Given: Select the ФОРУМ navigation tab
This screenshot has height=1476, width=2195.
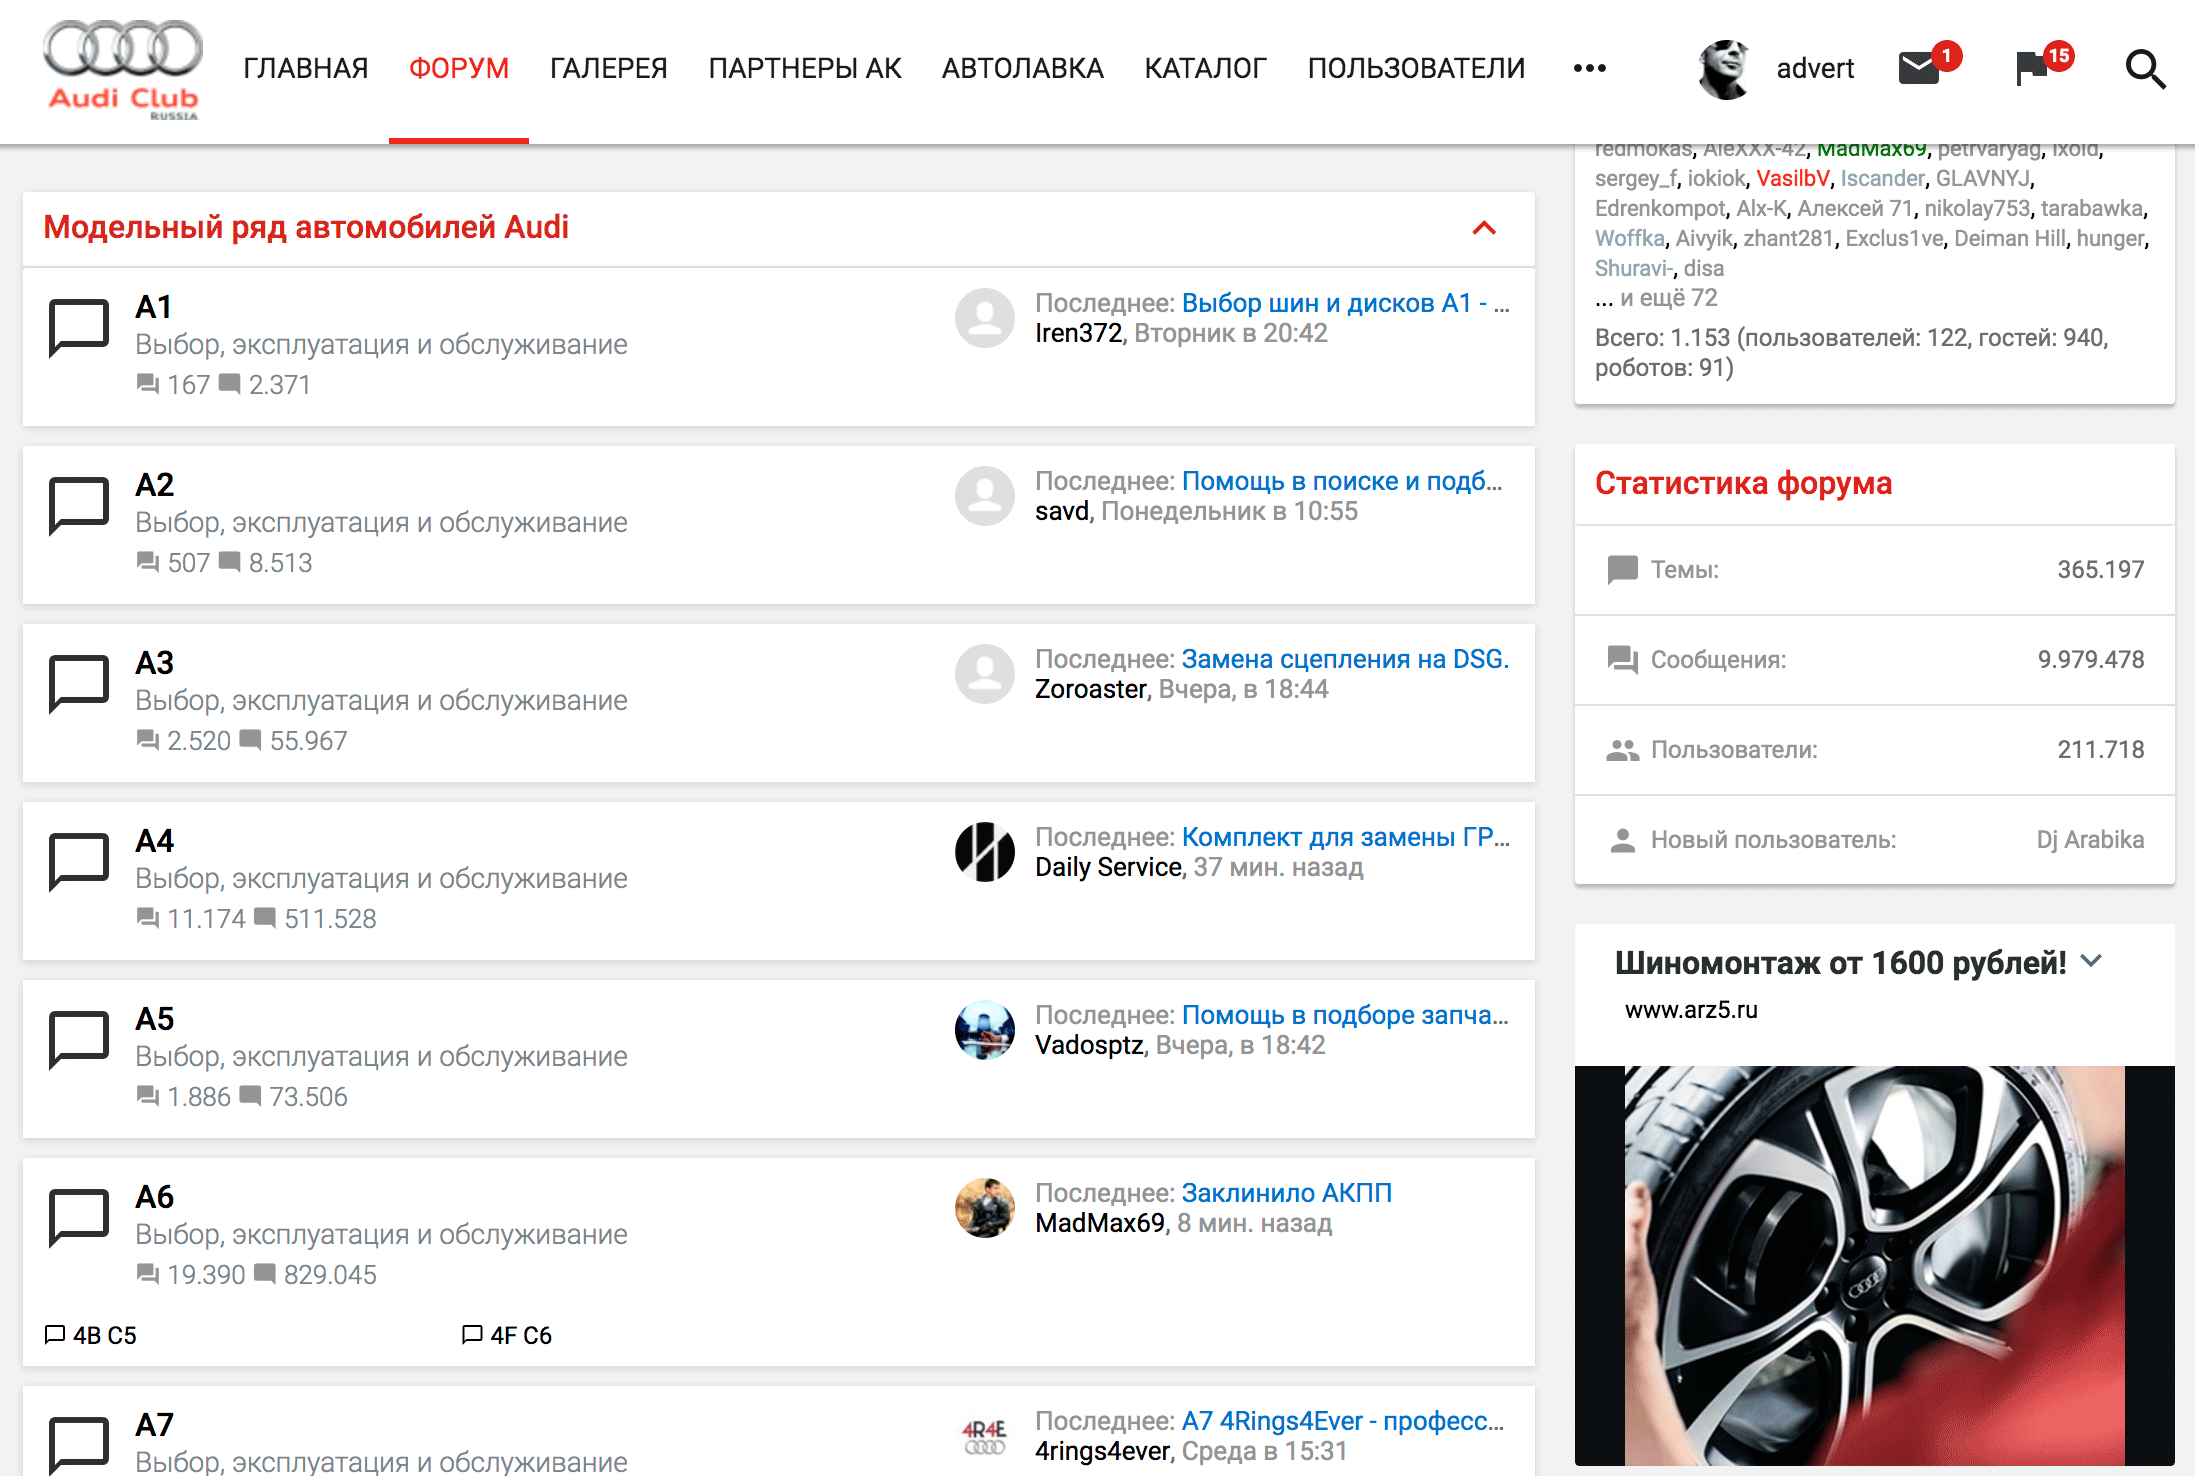Looking at the screenshot, I should pos(459,68).
